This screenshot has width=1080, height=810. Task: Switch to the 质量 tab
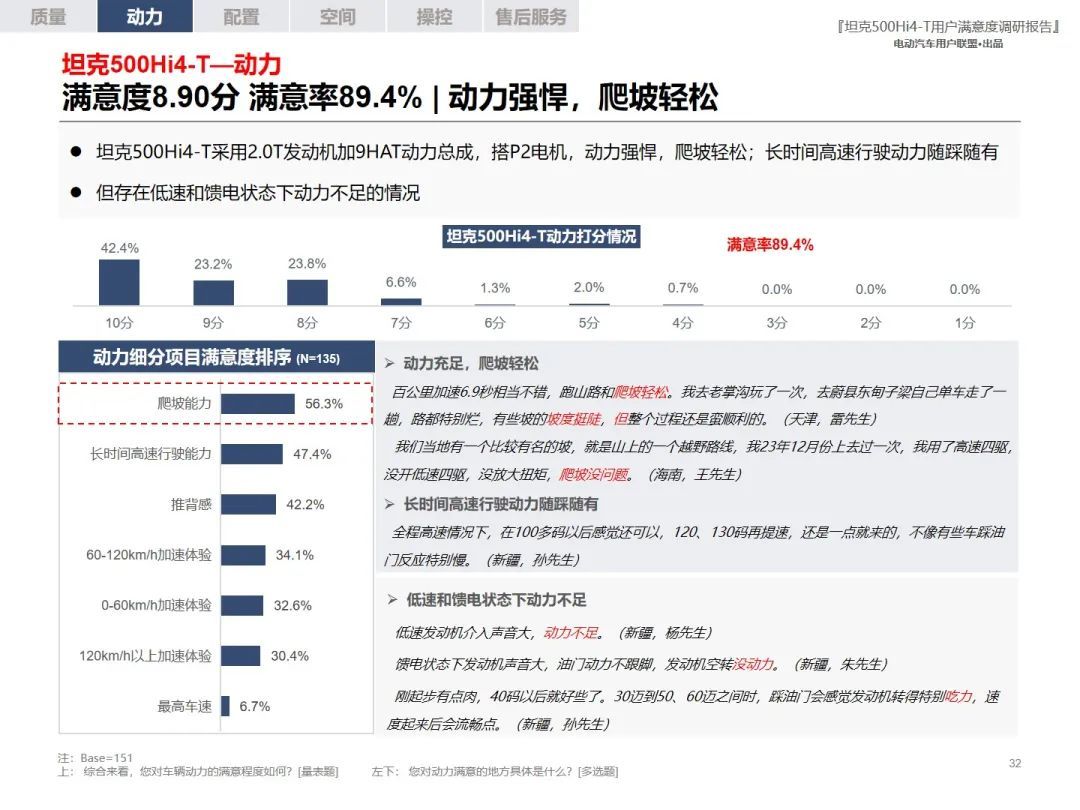[x=48, y=16]
